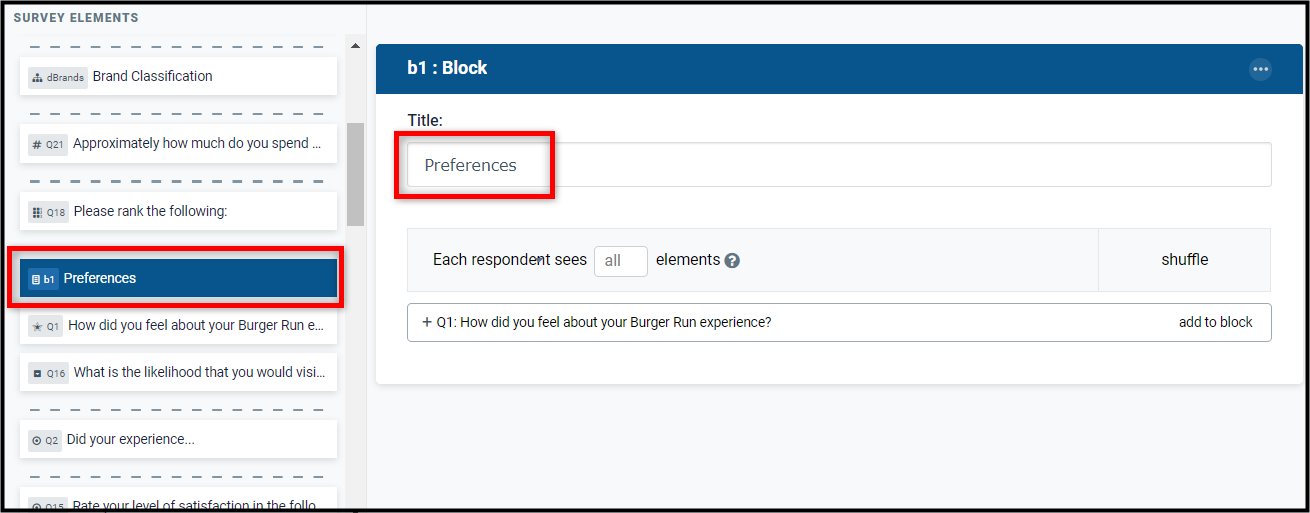Click the survey elements scrollbar thumb

point(355,174)
